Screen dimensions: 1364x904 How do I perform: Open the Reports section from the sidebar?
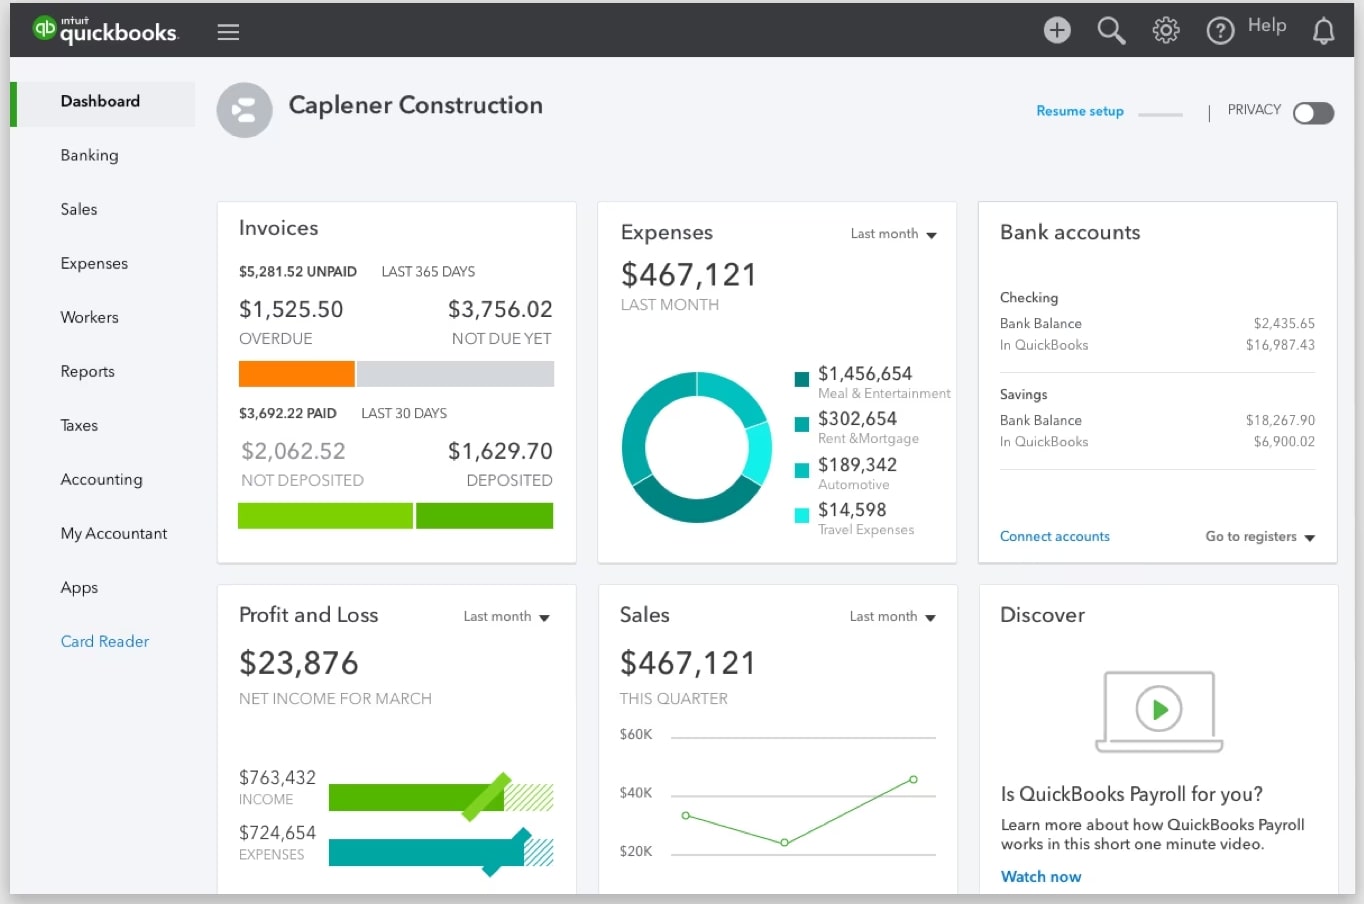pos(87,371)
